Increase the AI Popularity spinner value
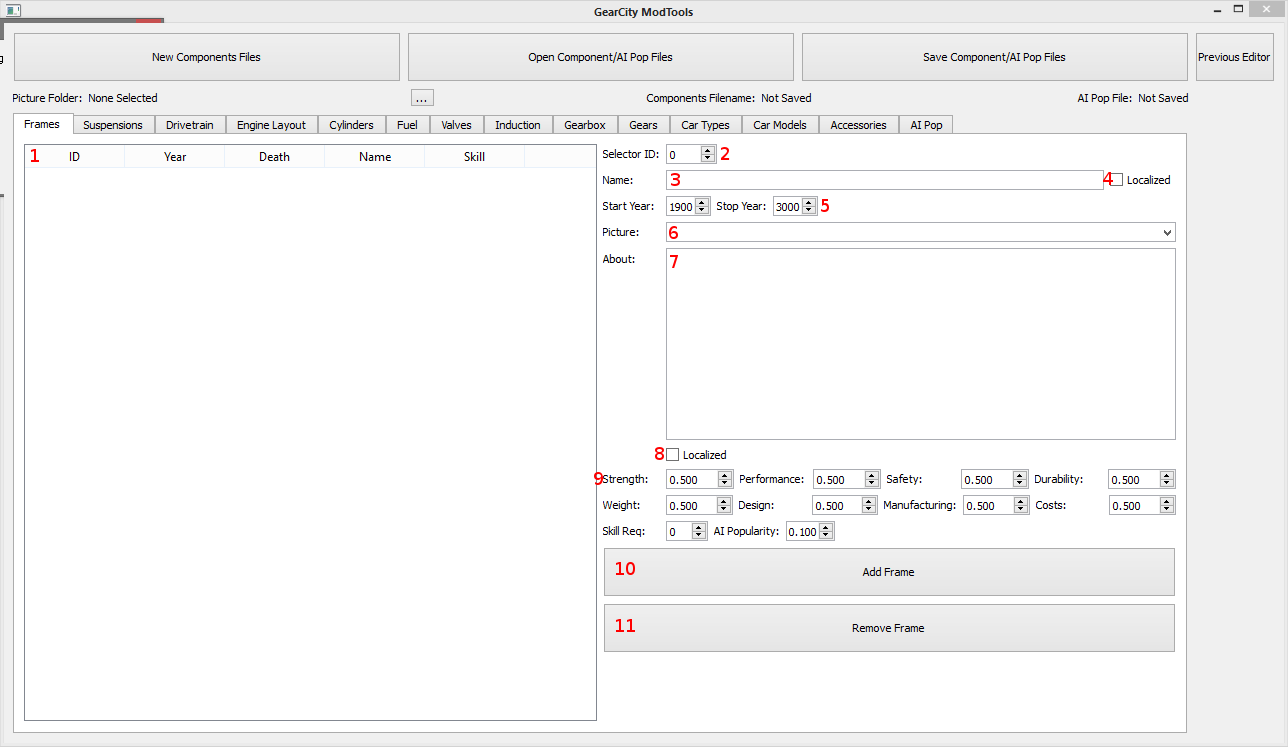 (826, 528)
